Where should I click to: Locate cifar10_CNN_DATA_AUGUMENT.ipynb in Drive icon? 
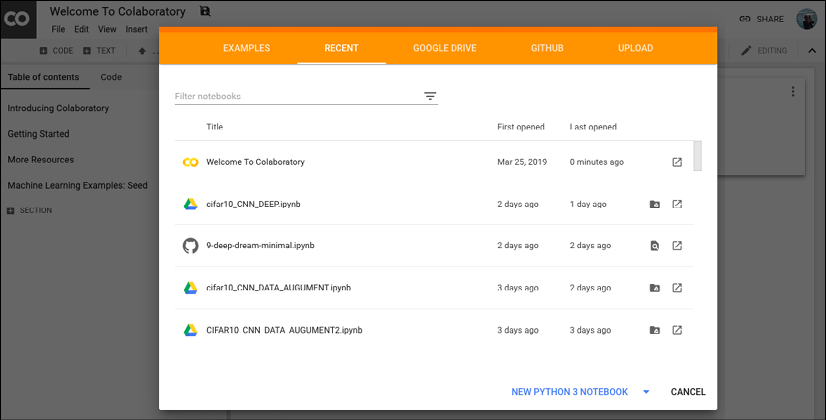pyautogui.click(x=654, y=288)
